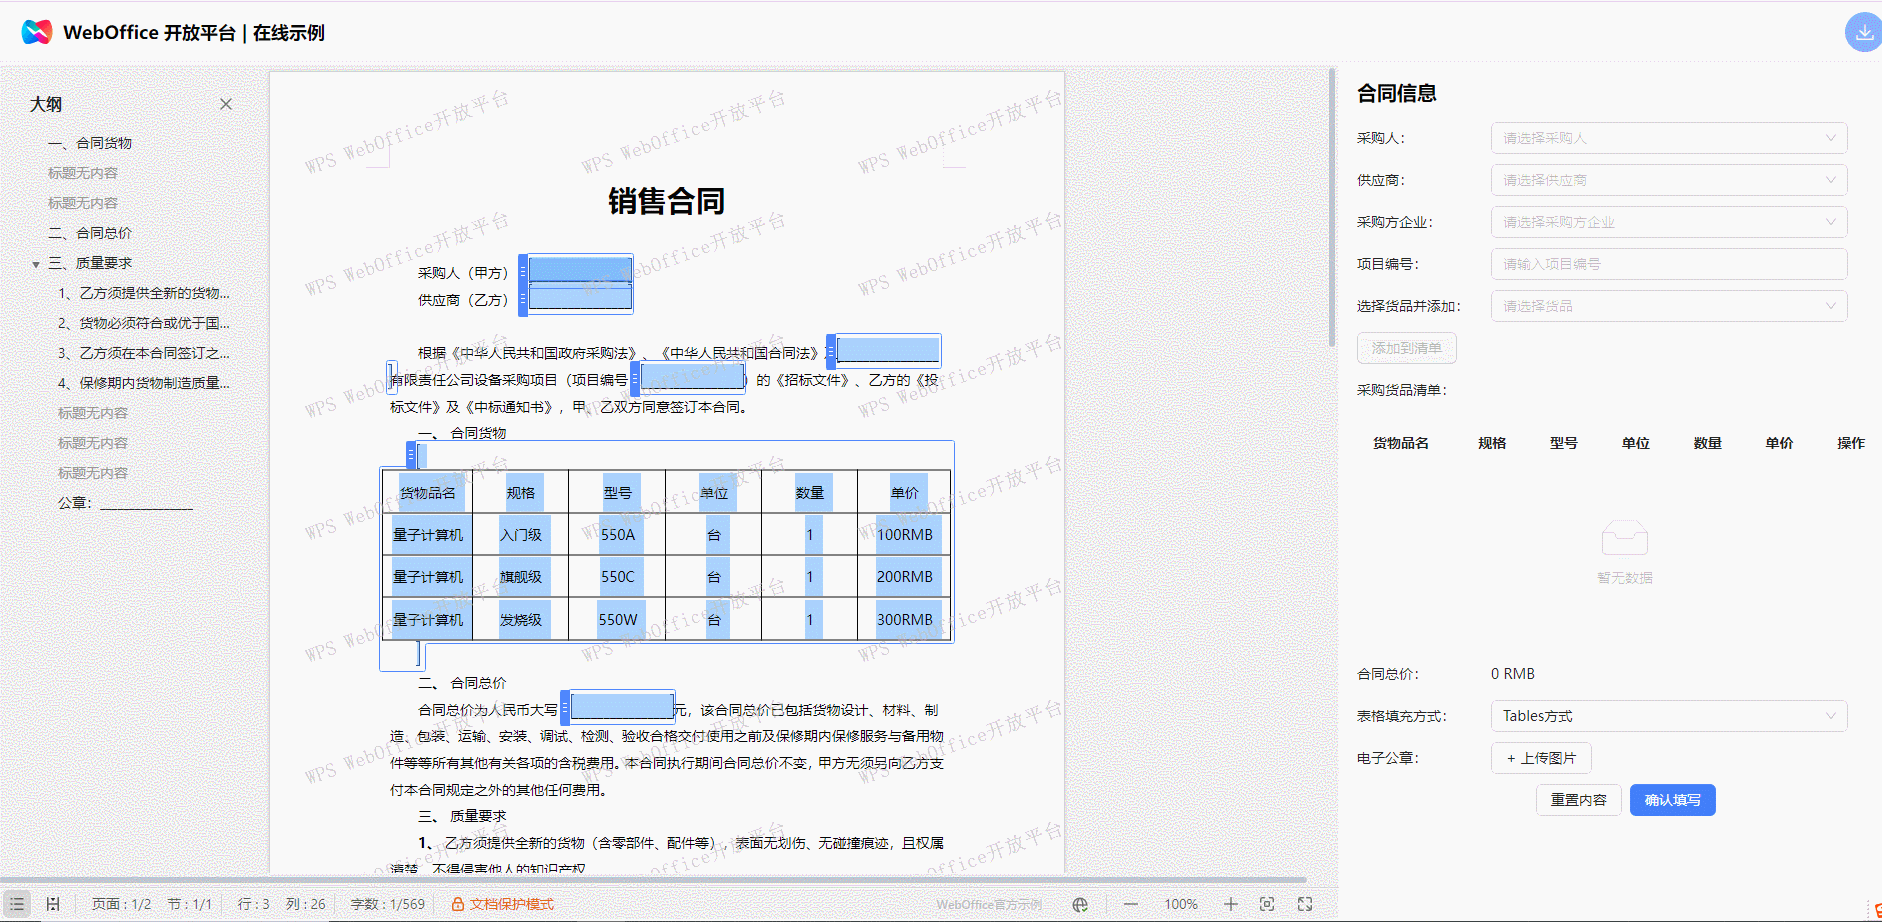Screen dimensions: 1882x922
Task: Open the 采购方企业 dropdown
Action: (1668, 222)
